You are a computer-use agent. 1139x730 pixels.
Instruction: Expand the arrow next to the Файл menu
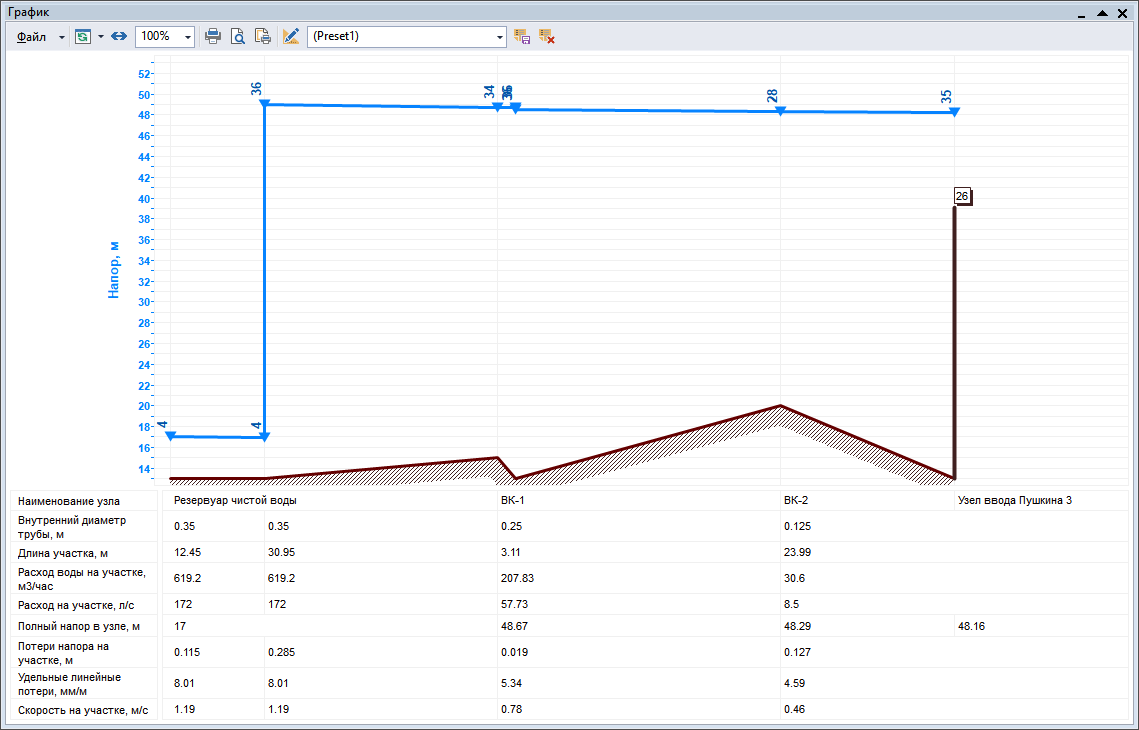(61, 37)
